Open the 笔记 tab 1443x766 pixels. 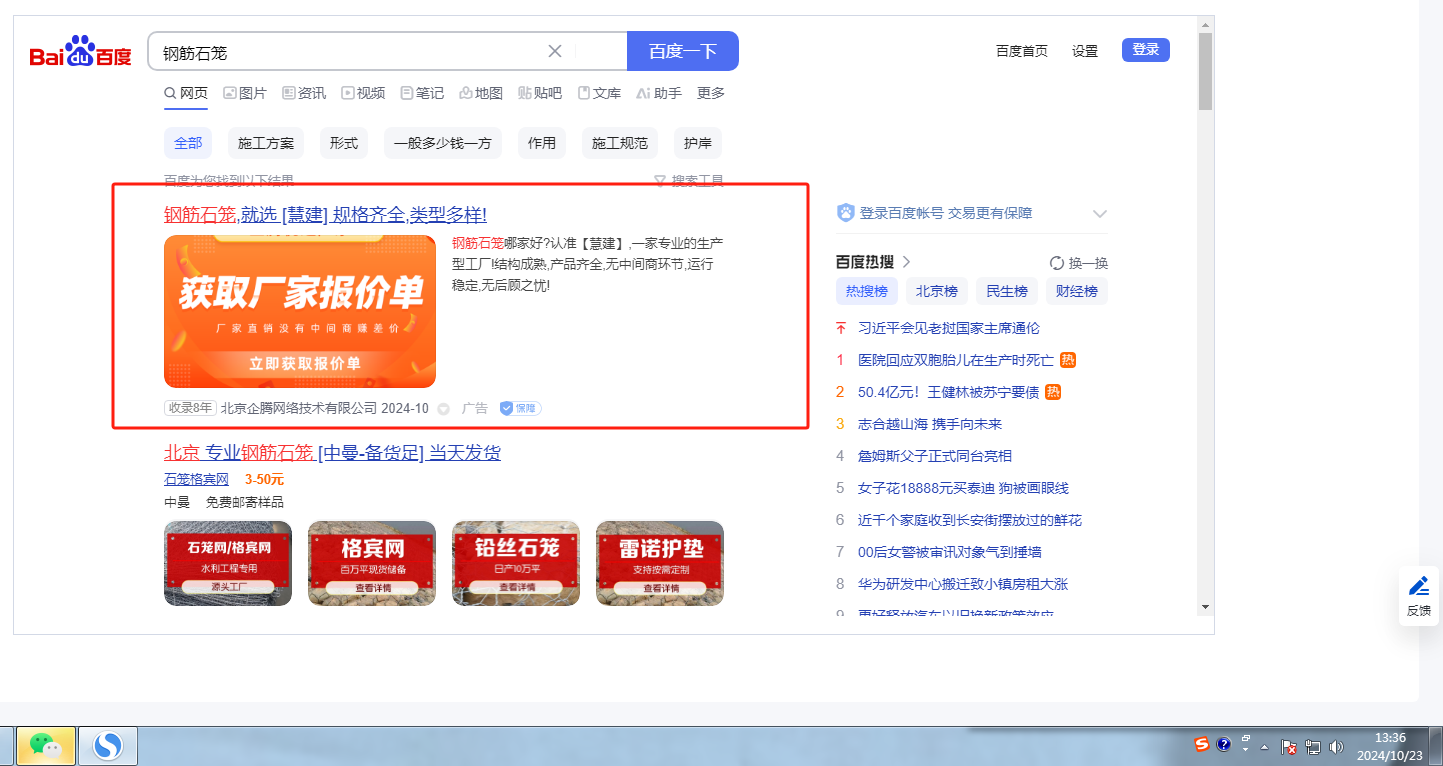[422, 93]
